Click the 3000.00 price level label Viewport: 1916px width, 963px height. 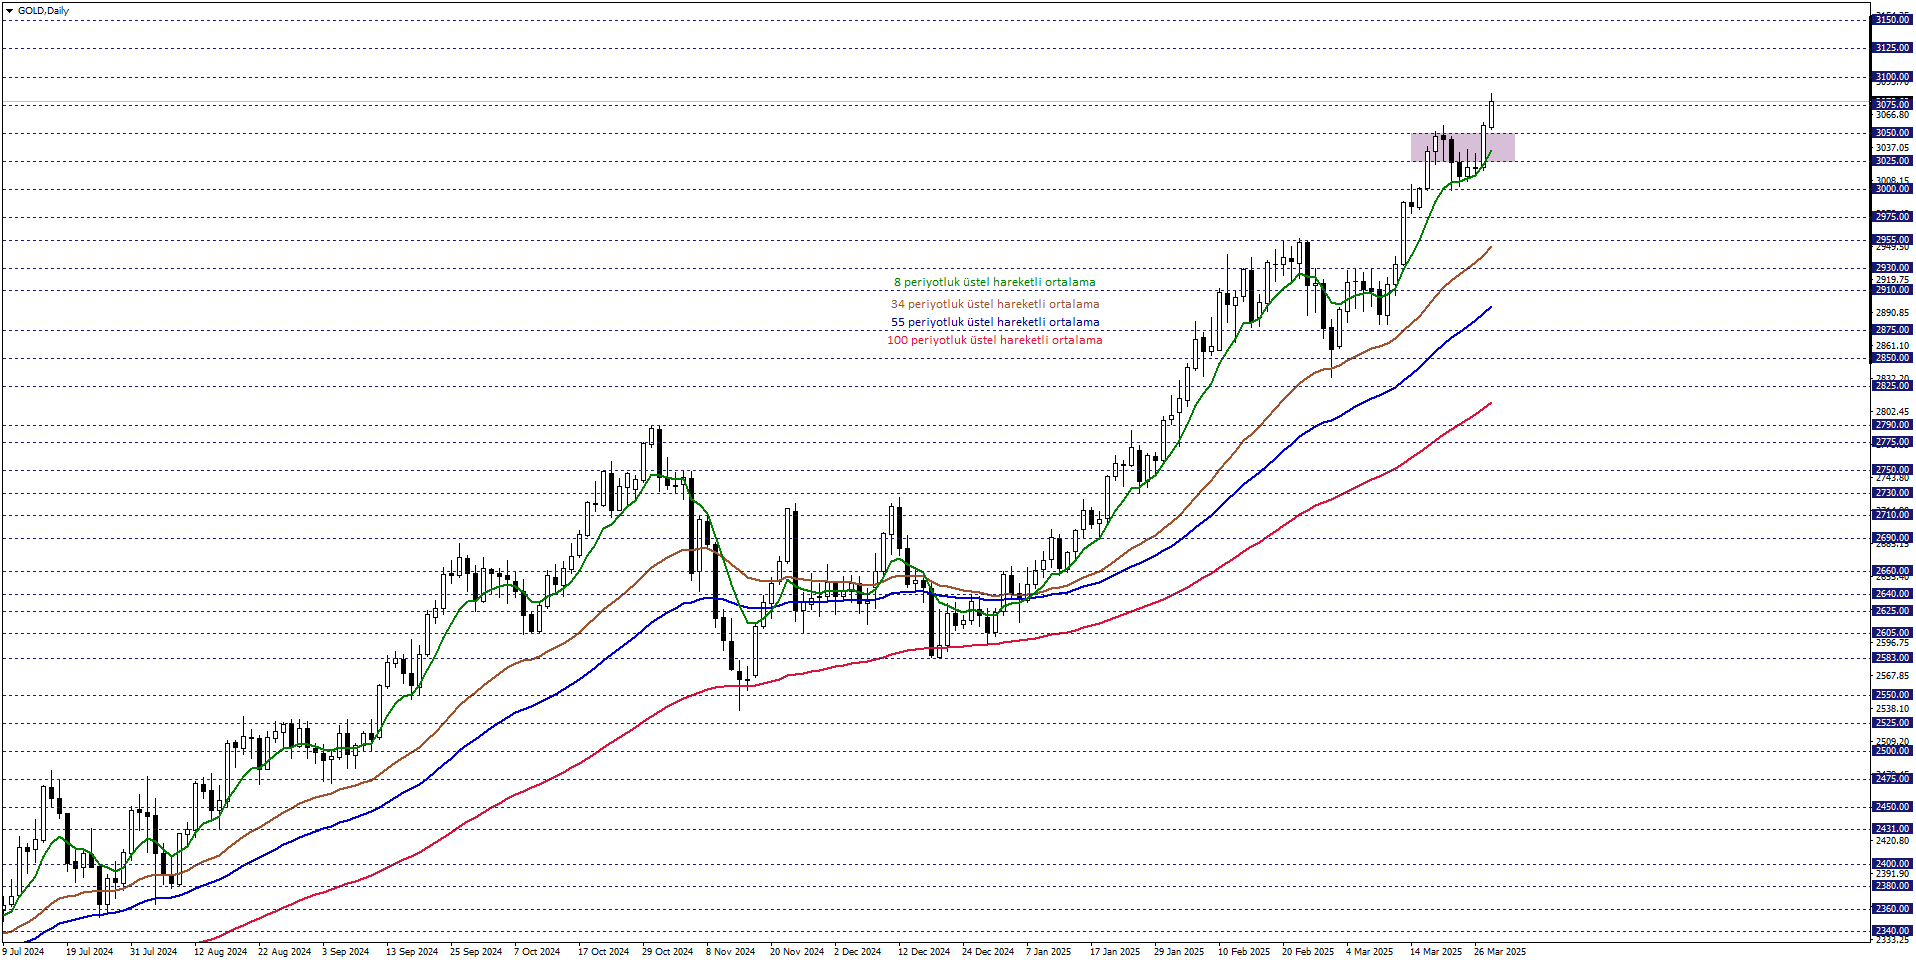[x=1892, y=189]
